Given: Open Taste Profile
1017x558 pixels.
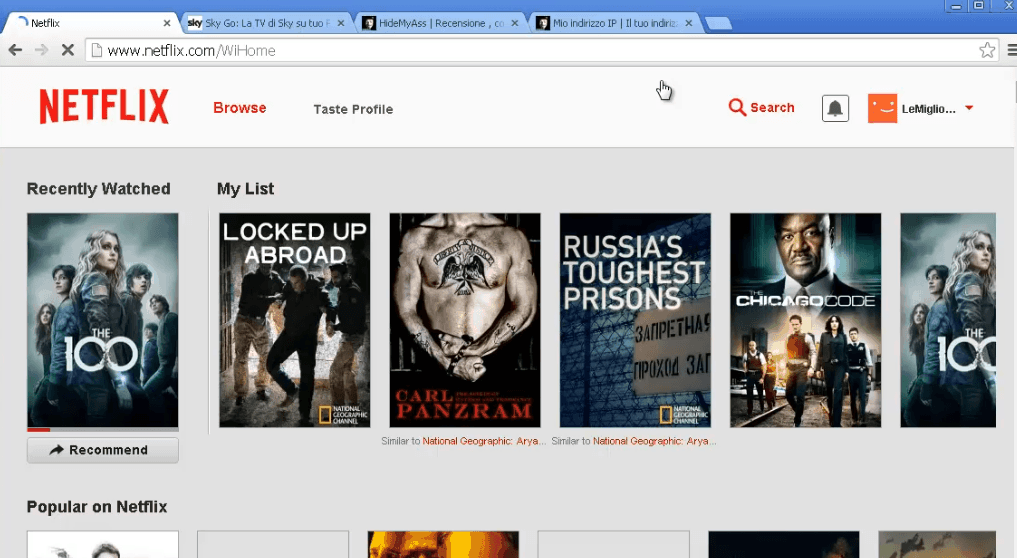Looking at the screenshot, I should pyautogui.click(x=353, y=109).
